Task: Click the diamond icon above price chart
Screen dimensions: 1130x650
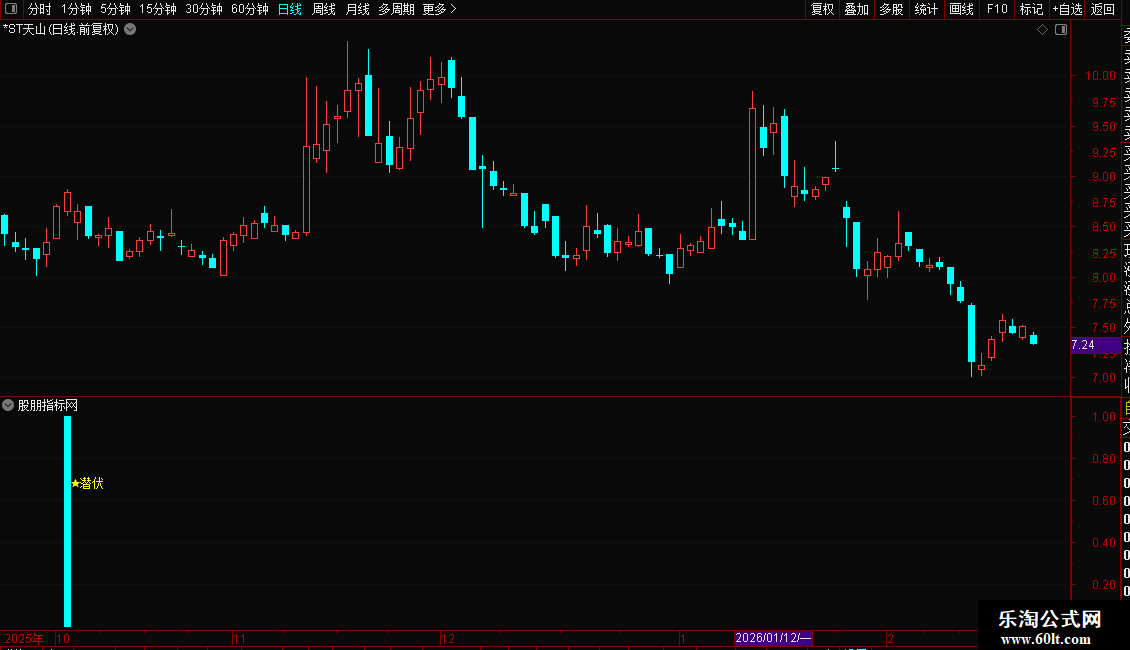Action: 1042,30
